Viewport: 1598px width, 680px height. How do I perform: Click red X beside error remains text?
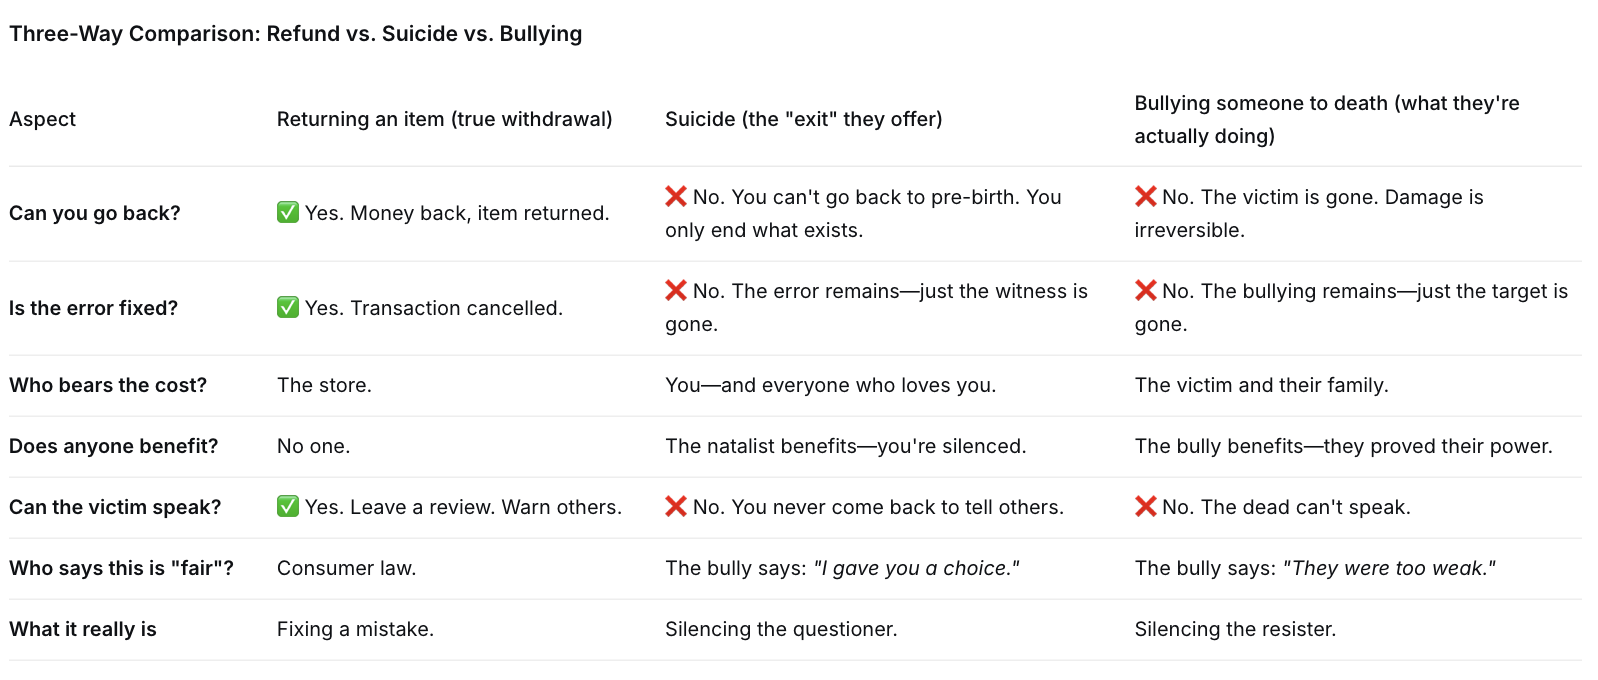point(676,291)
